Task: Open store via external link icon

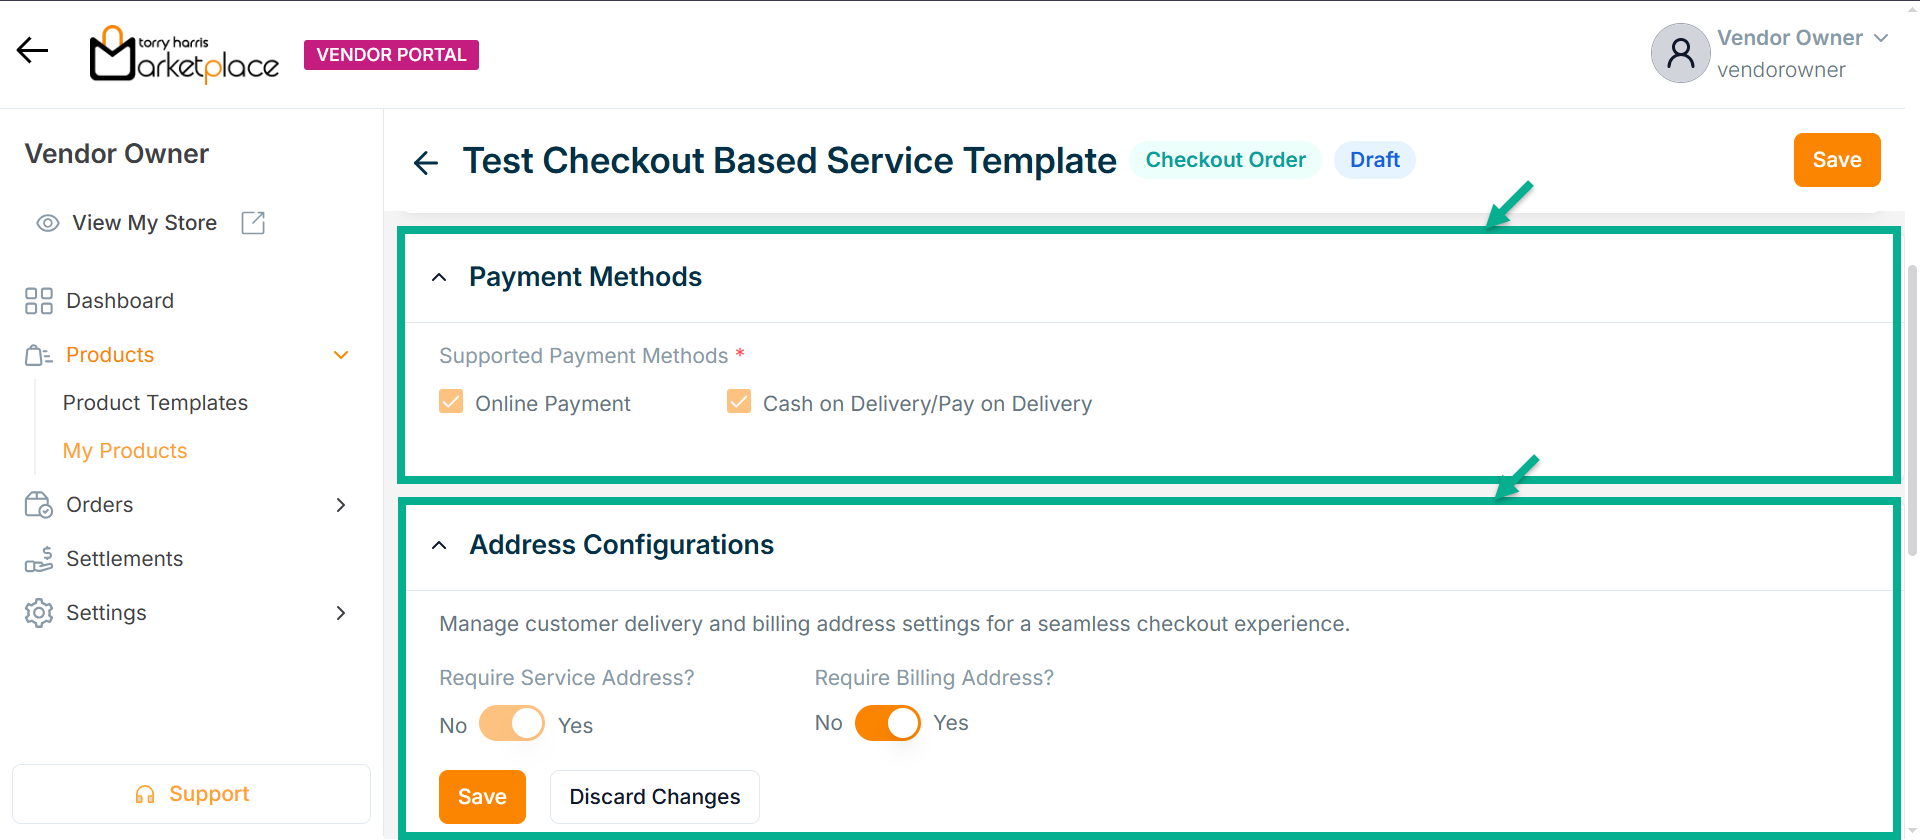Action: tap(253, 223)
